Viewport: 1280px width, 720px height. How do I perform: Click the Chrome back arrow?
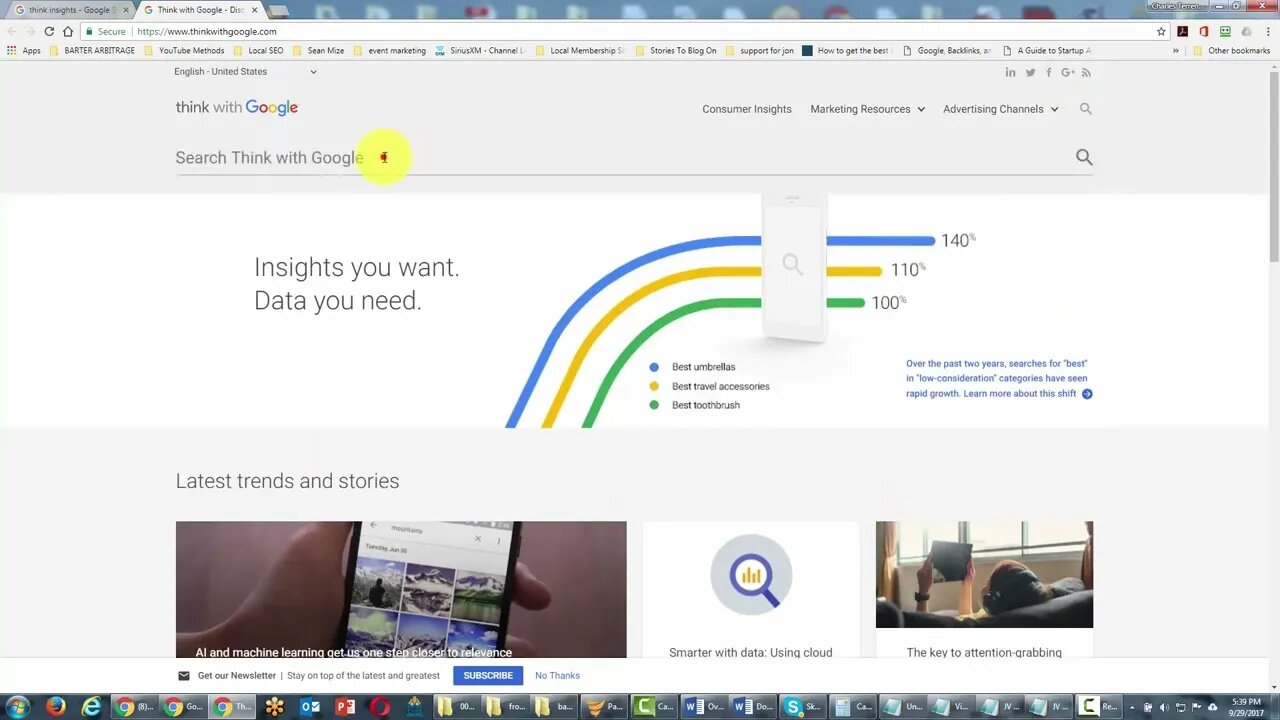[x=12, y=31]
